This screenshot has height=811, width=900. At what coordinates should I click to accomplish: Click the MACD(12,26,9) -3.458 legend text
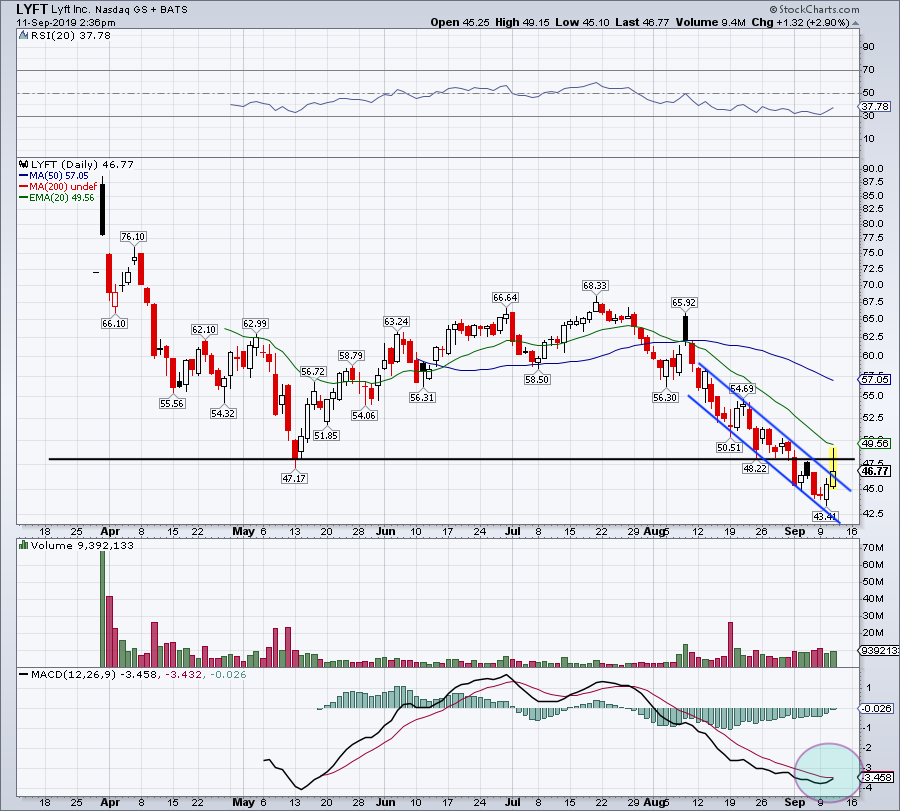tap(94, 674)
